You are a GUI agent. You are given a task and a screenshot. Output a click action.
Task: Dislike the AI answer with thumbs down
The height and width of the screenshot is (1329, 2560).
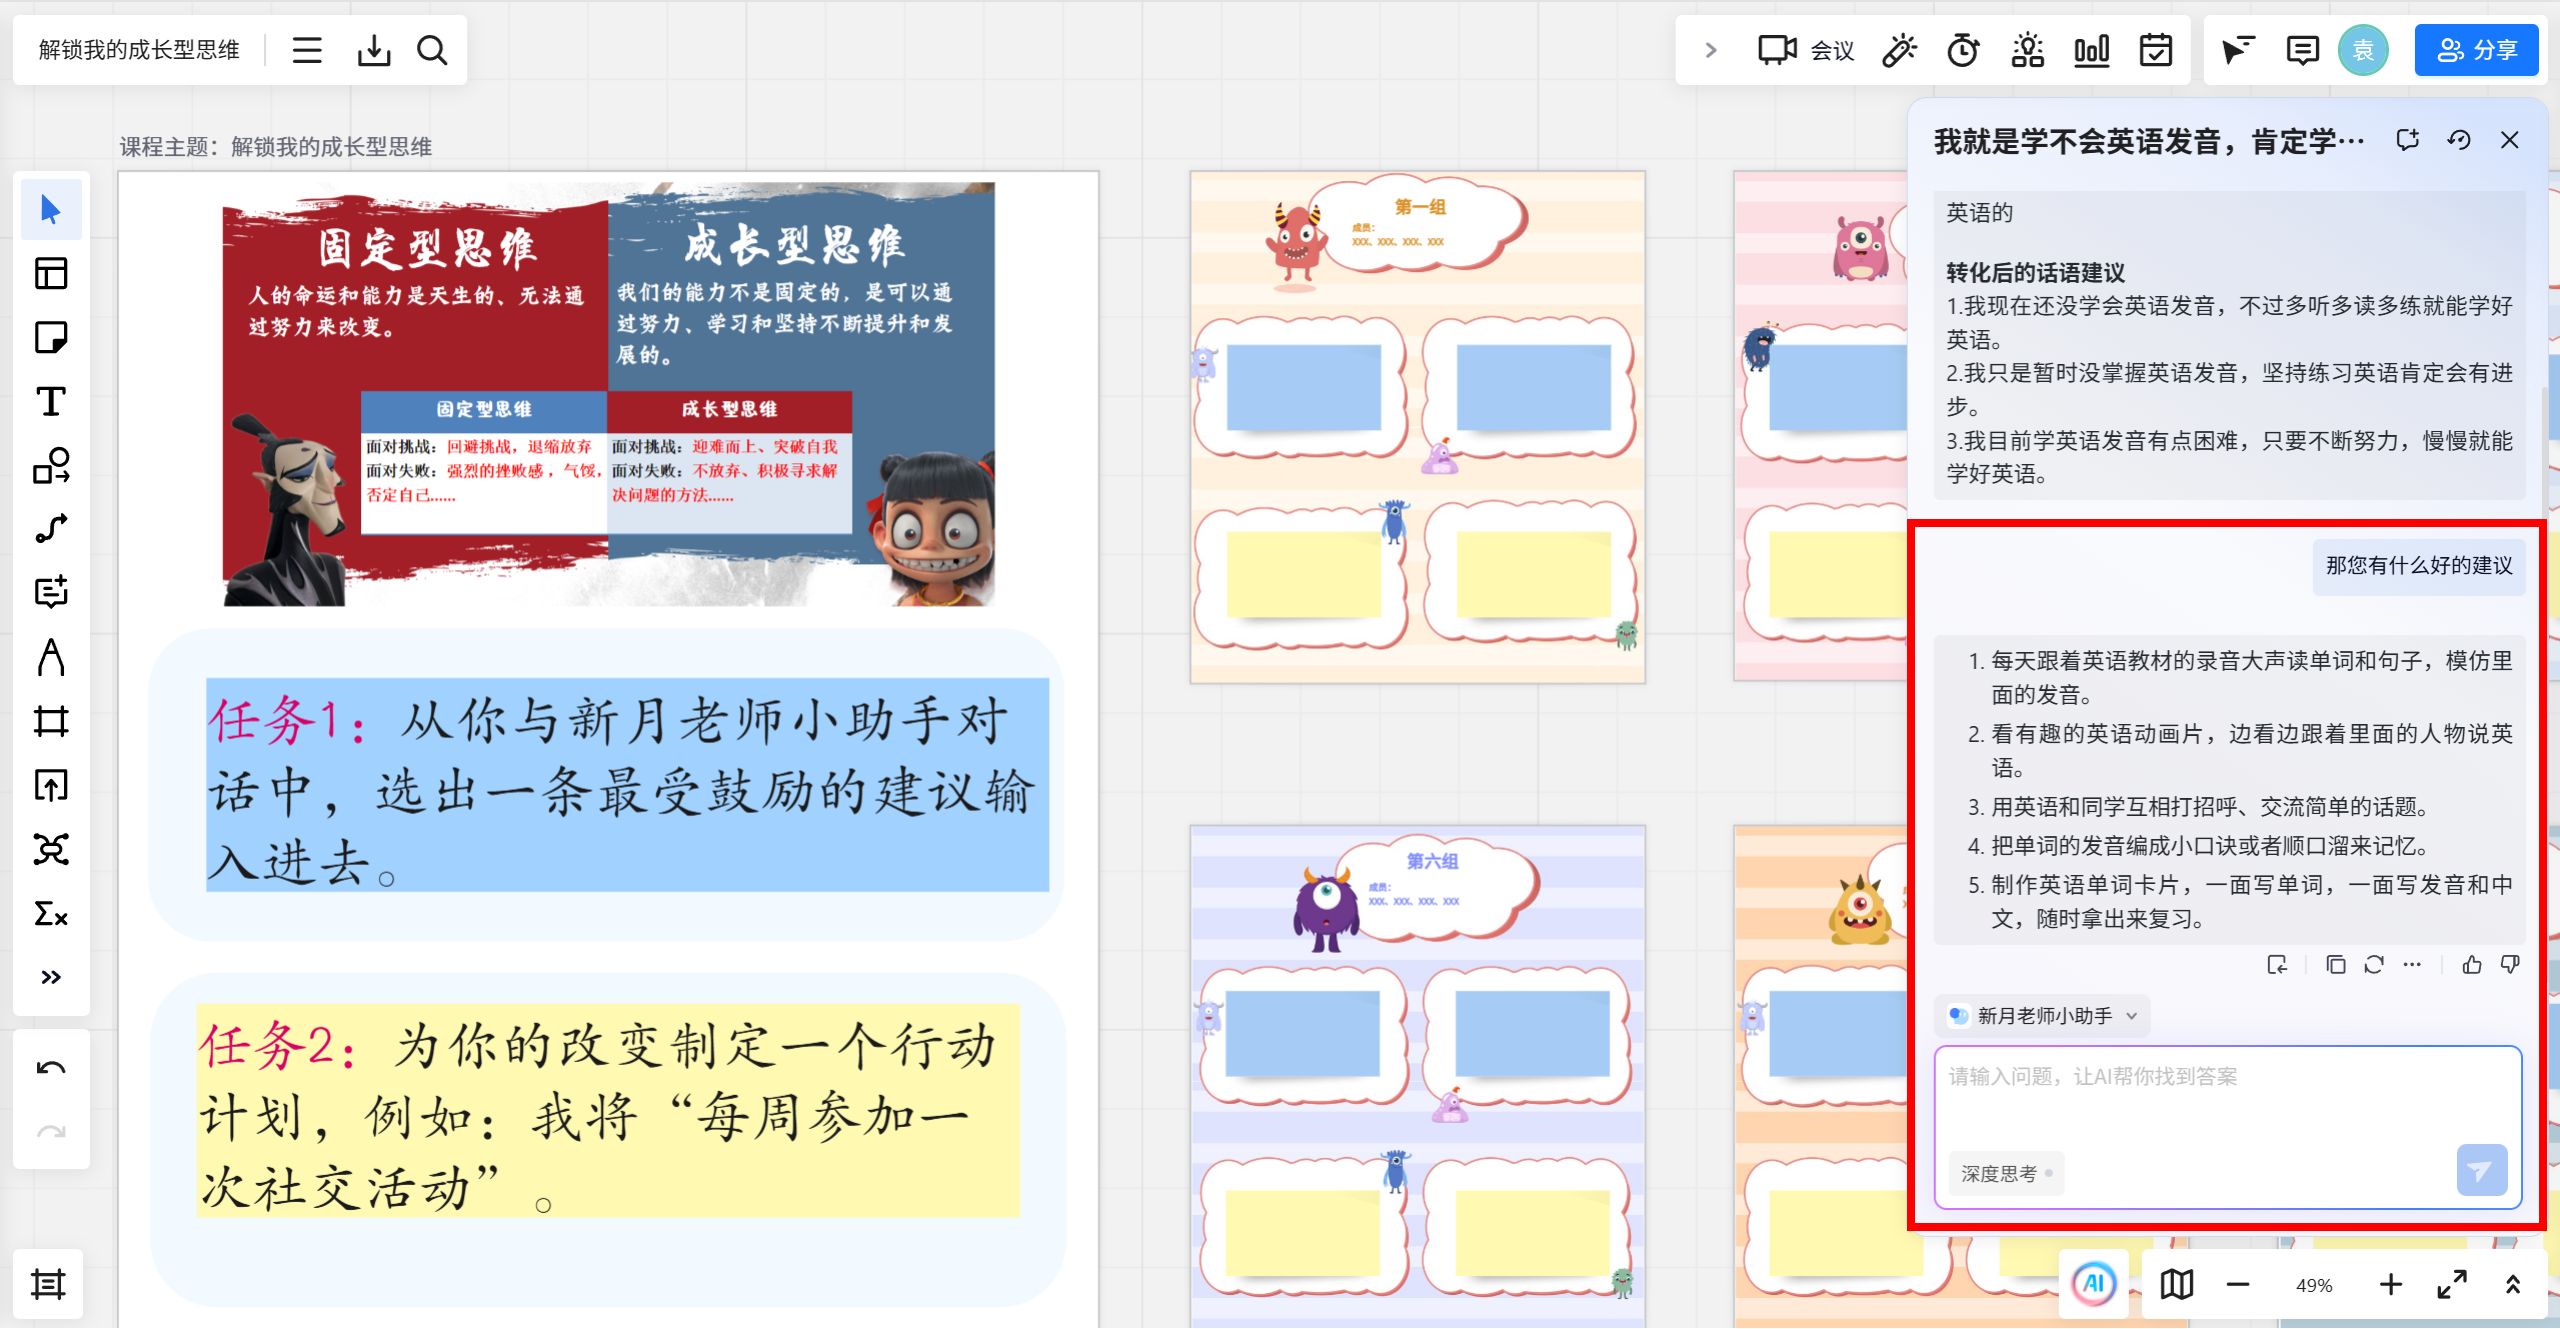2510,965
